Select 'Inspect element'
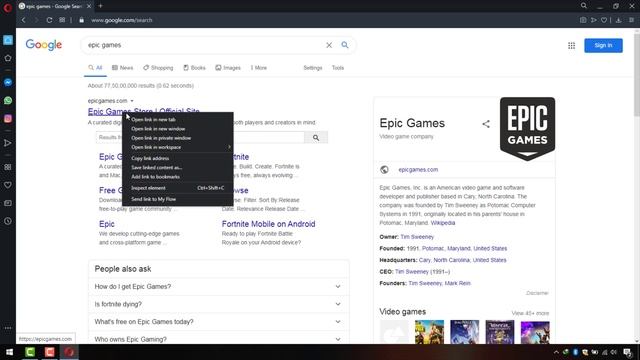This screenshot has width=640, height=360. tap(178, 188)
